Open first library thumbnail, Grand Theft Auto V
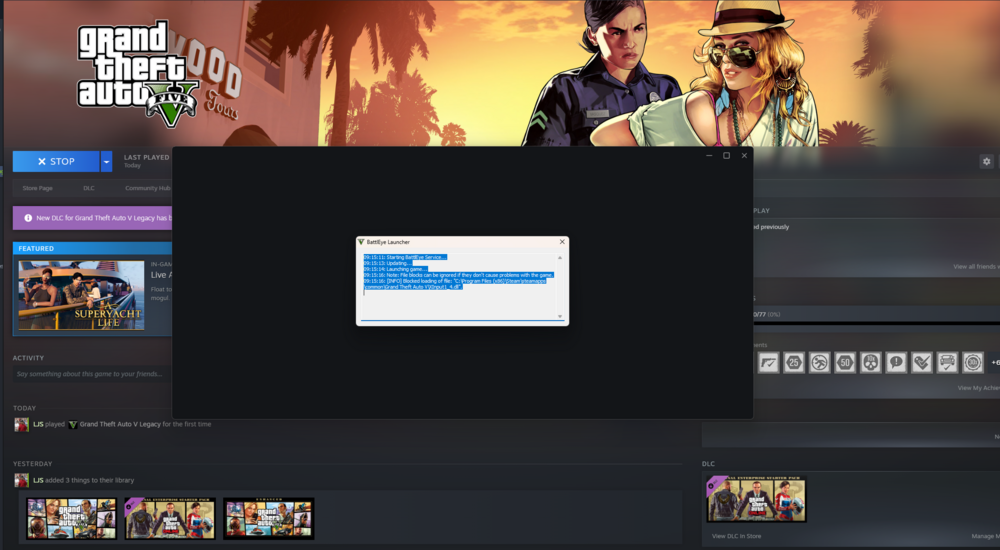 pyautogui.click(x=71, y=519)
